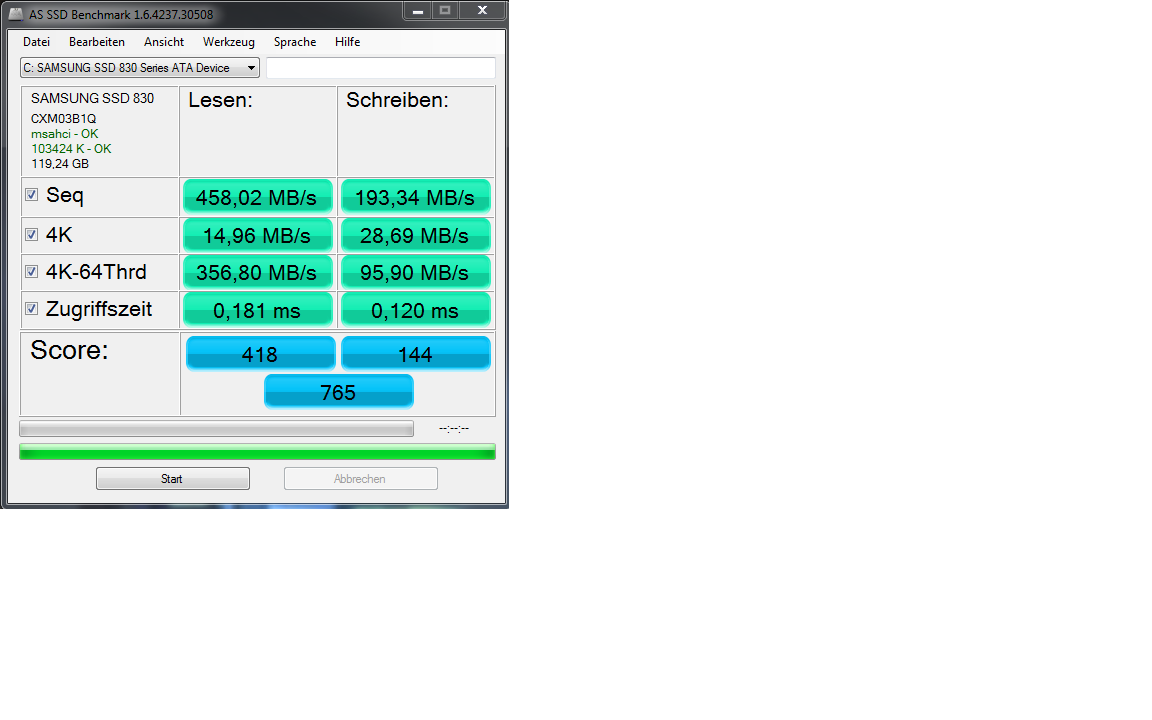The width and height of the screenshot is (1152, 720).
Task: Click the green overall progress bar
Action: [x=257, y=451]
